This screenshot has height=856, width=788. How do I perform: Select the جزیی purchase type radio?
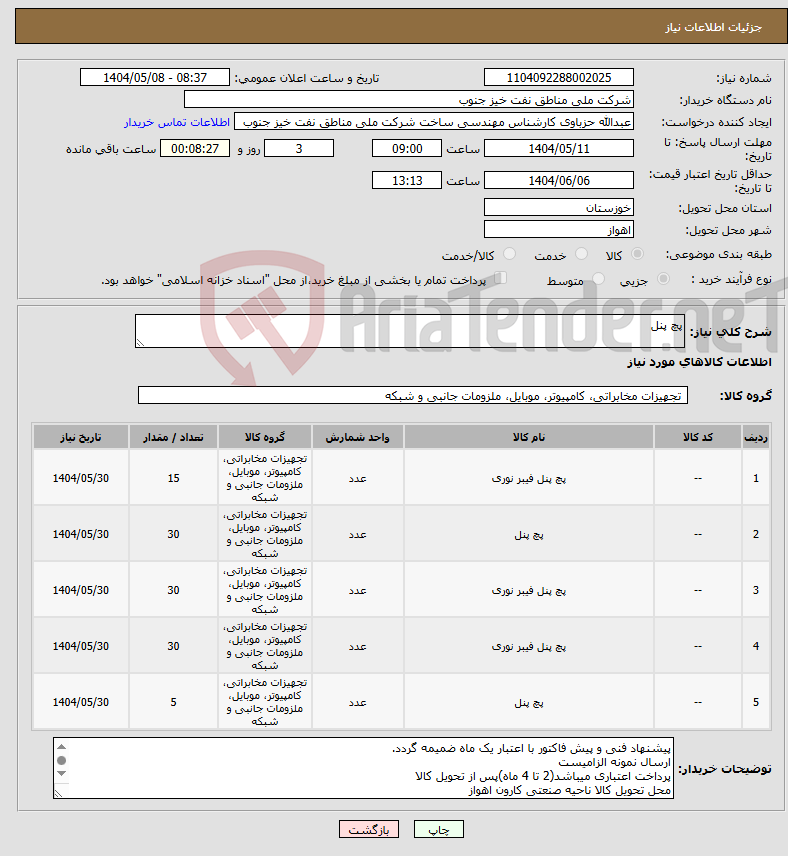point(663,279)
